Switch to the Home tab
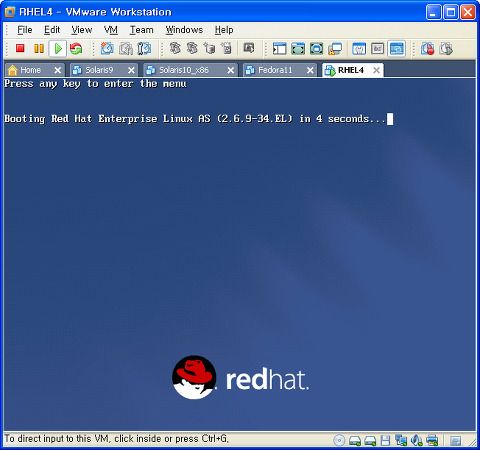The width and height of the screenshot is (480, 450). point(30,70)
